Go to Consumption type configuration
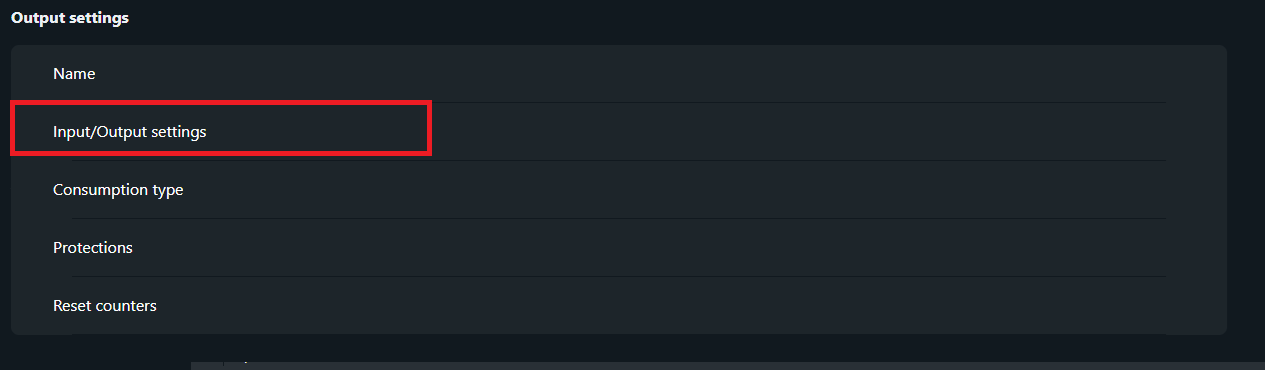The image size is (1265, 370). (x=618, y=190)
